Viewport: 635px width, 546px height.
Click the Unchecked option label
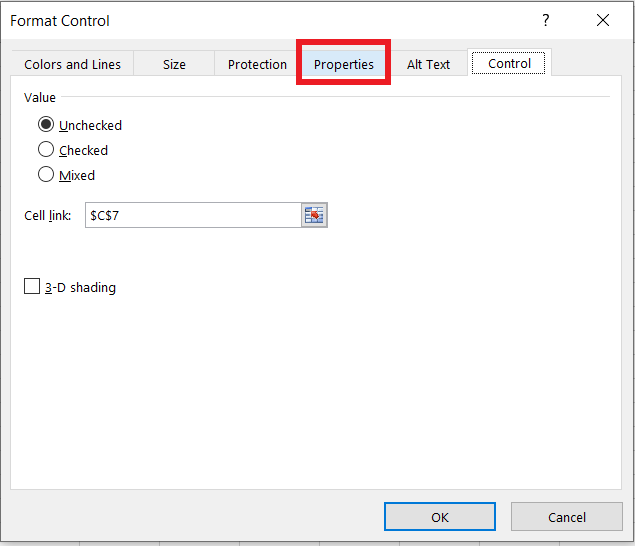click(90, 126)
